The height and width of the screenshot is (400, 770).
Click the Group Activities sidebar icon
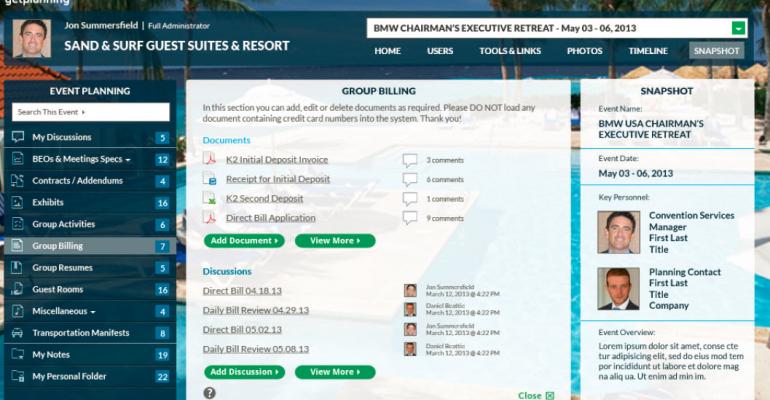(18, 224)
